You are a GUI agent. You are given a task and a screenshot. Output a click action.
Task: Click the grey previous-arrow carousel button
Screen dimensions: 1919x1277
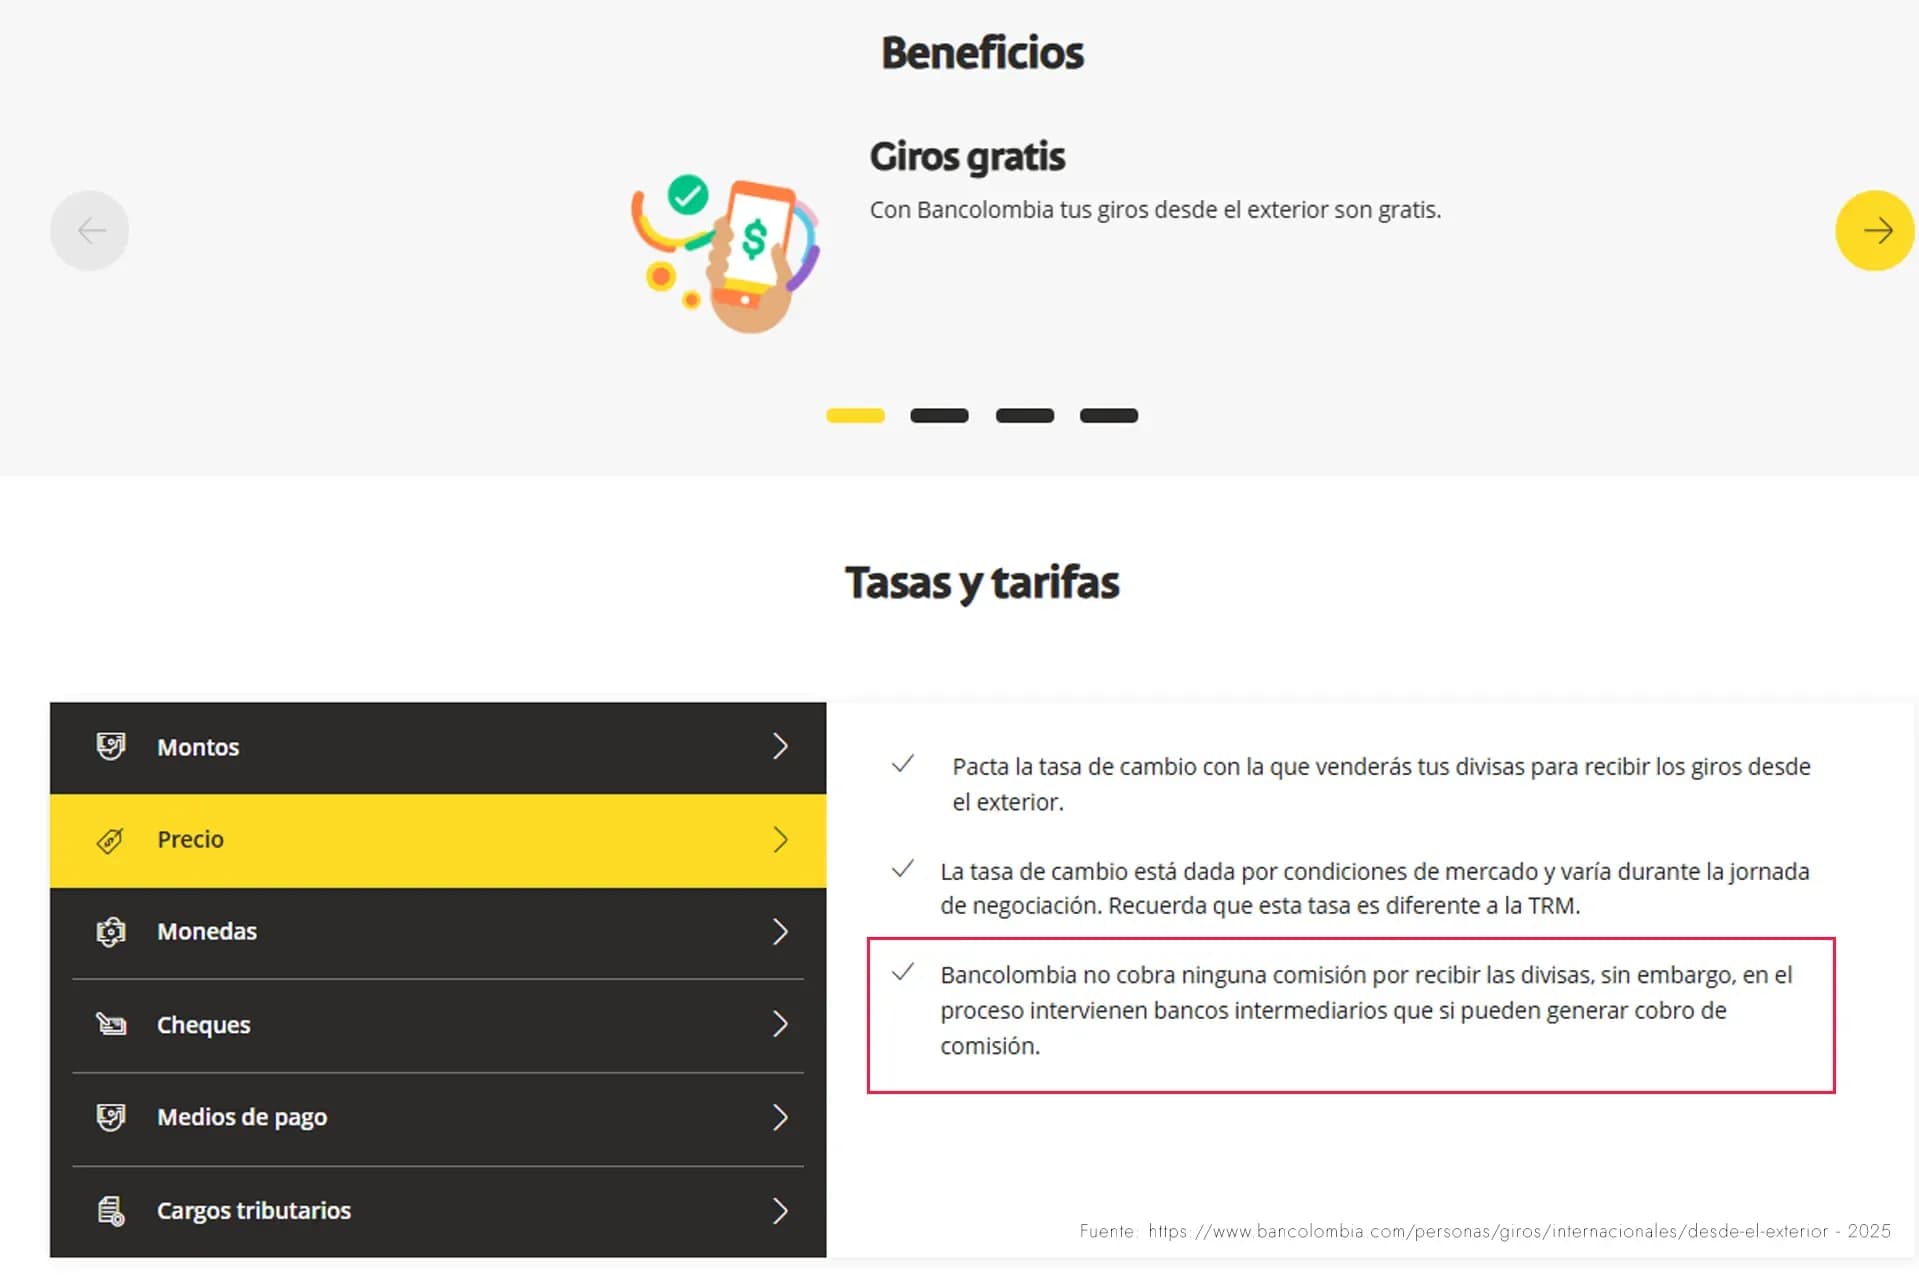[x=90, y=231]
